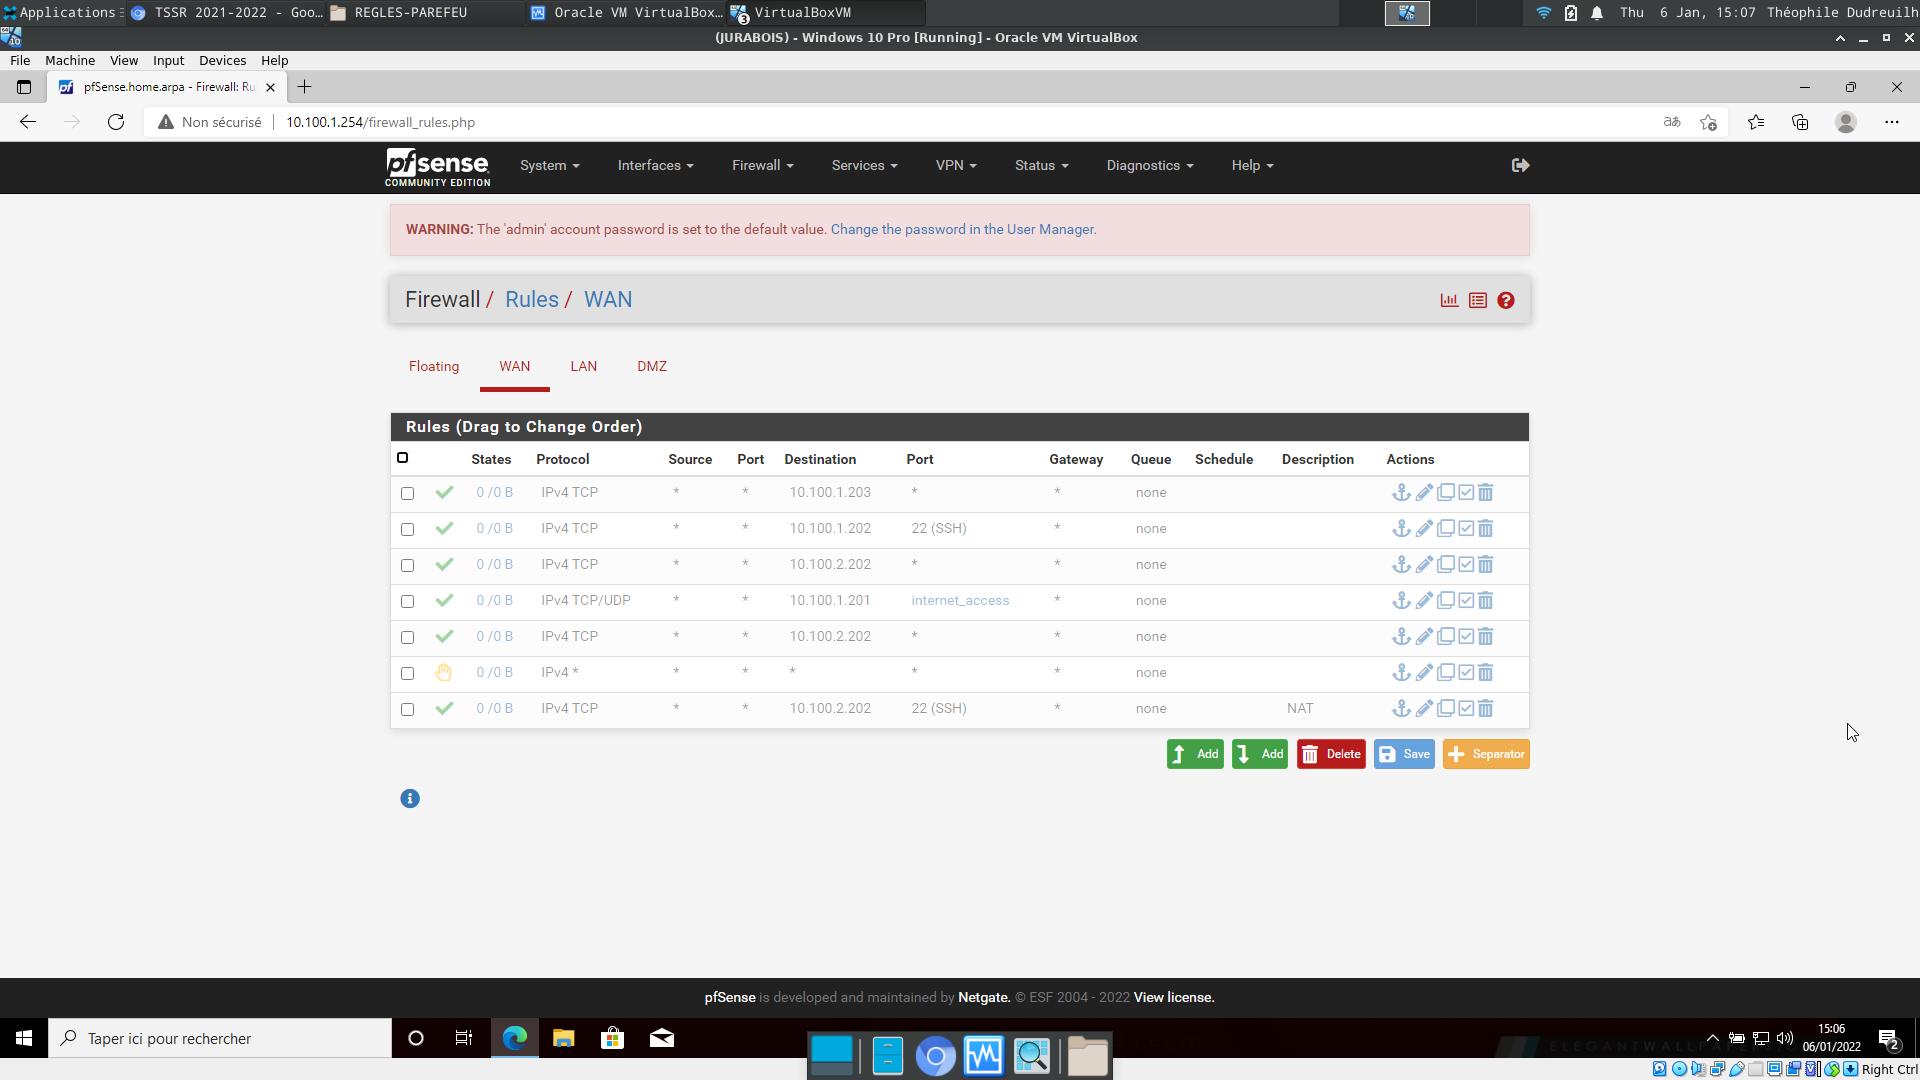1920x1080 pixels.
Task: Delete the NAT rule using trash icon
Action: click(x=1486, y=708)
